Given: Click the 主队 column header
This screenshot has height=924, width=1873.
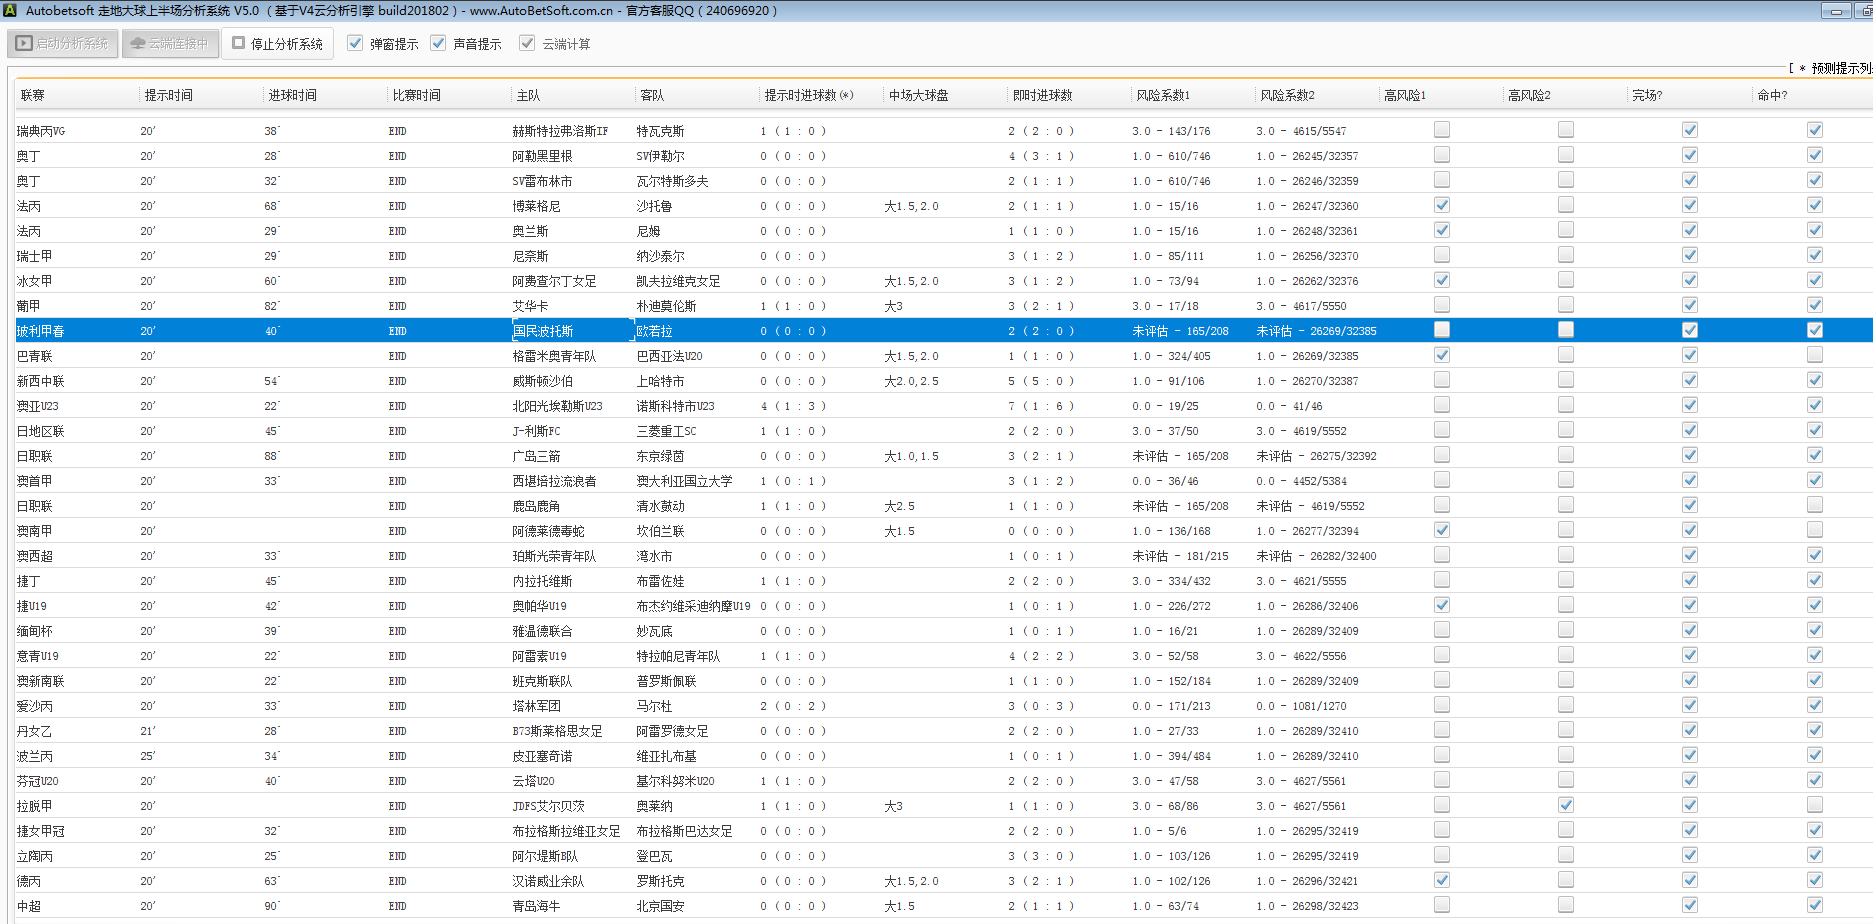Looking at the screenshot, I should [x=528, y=95].
